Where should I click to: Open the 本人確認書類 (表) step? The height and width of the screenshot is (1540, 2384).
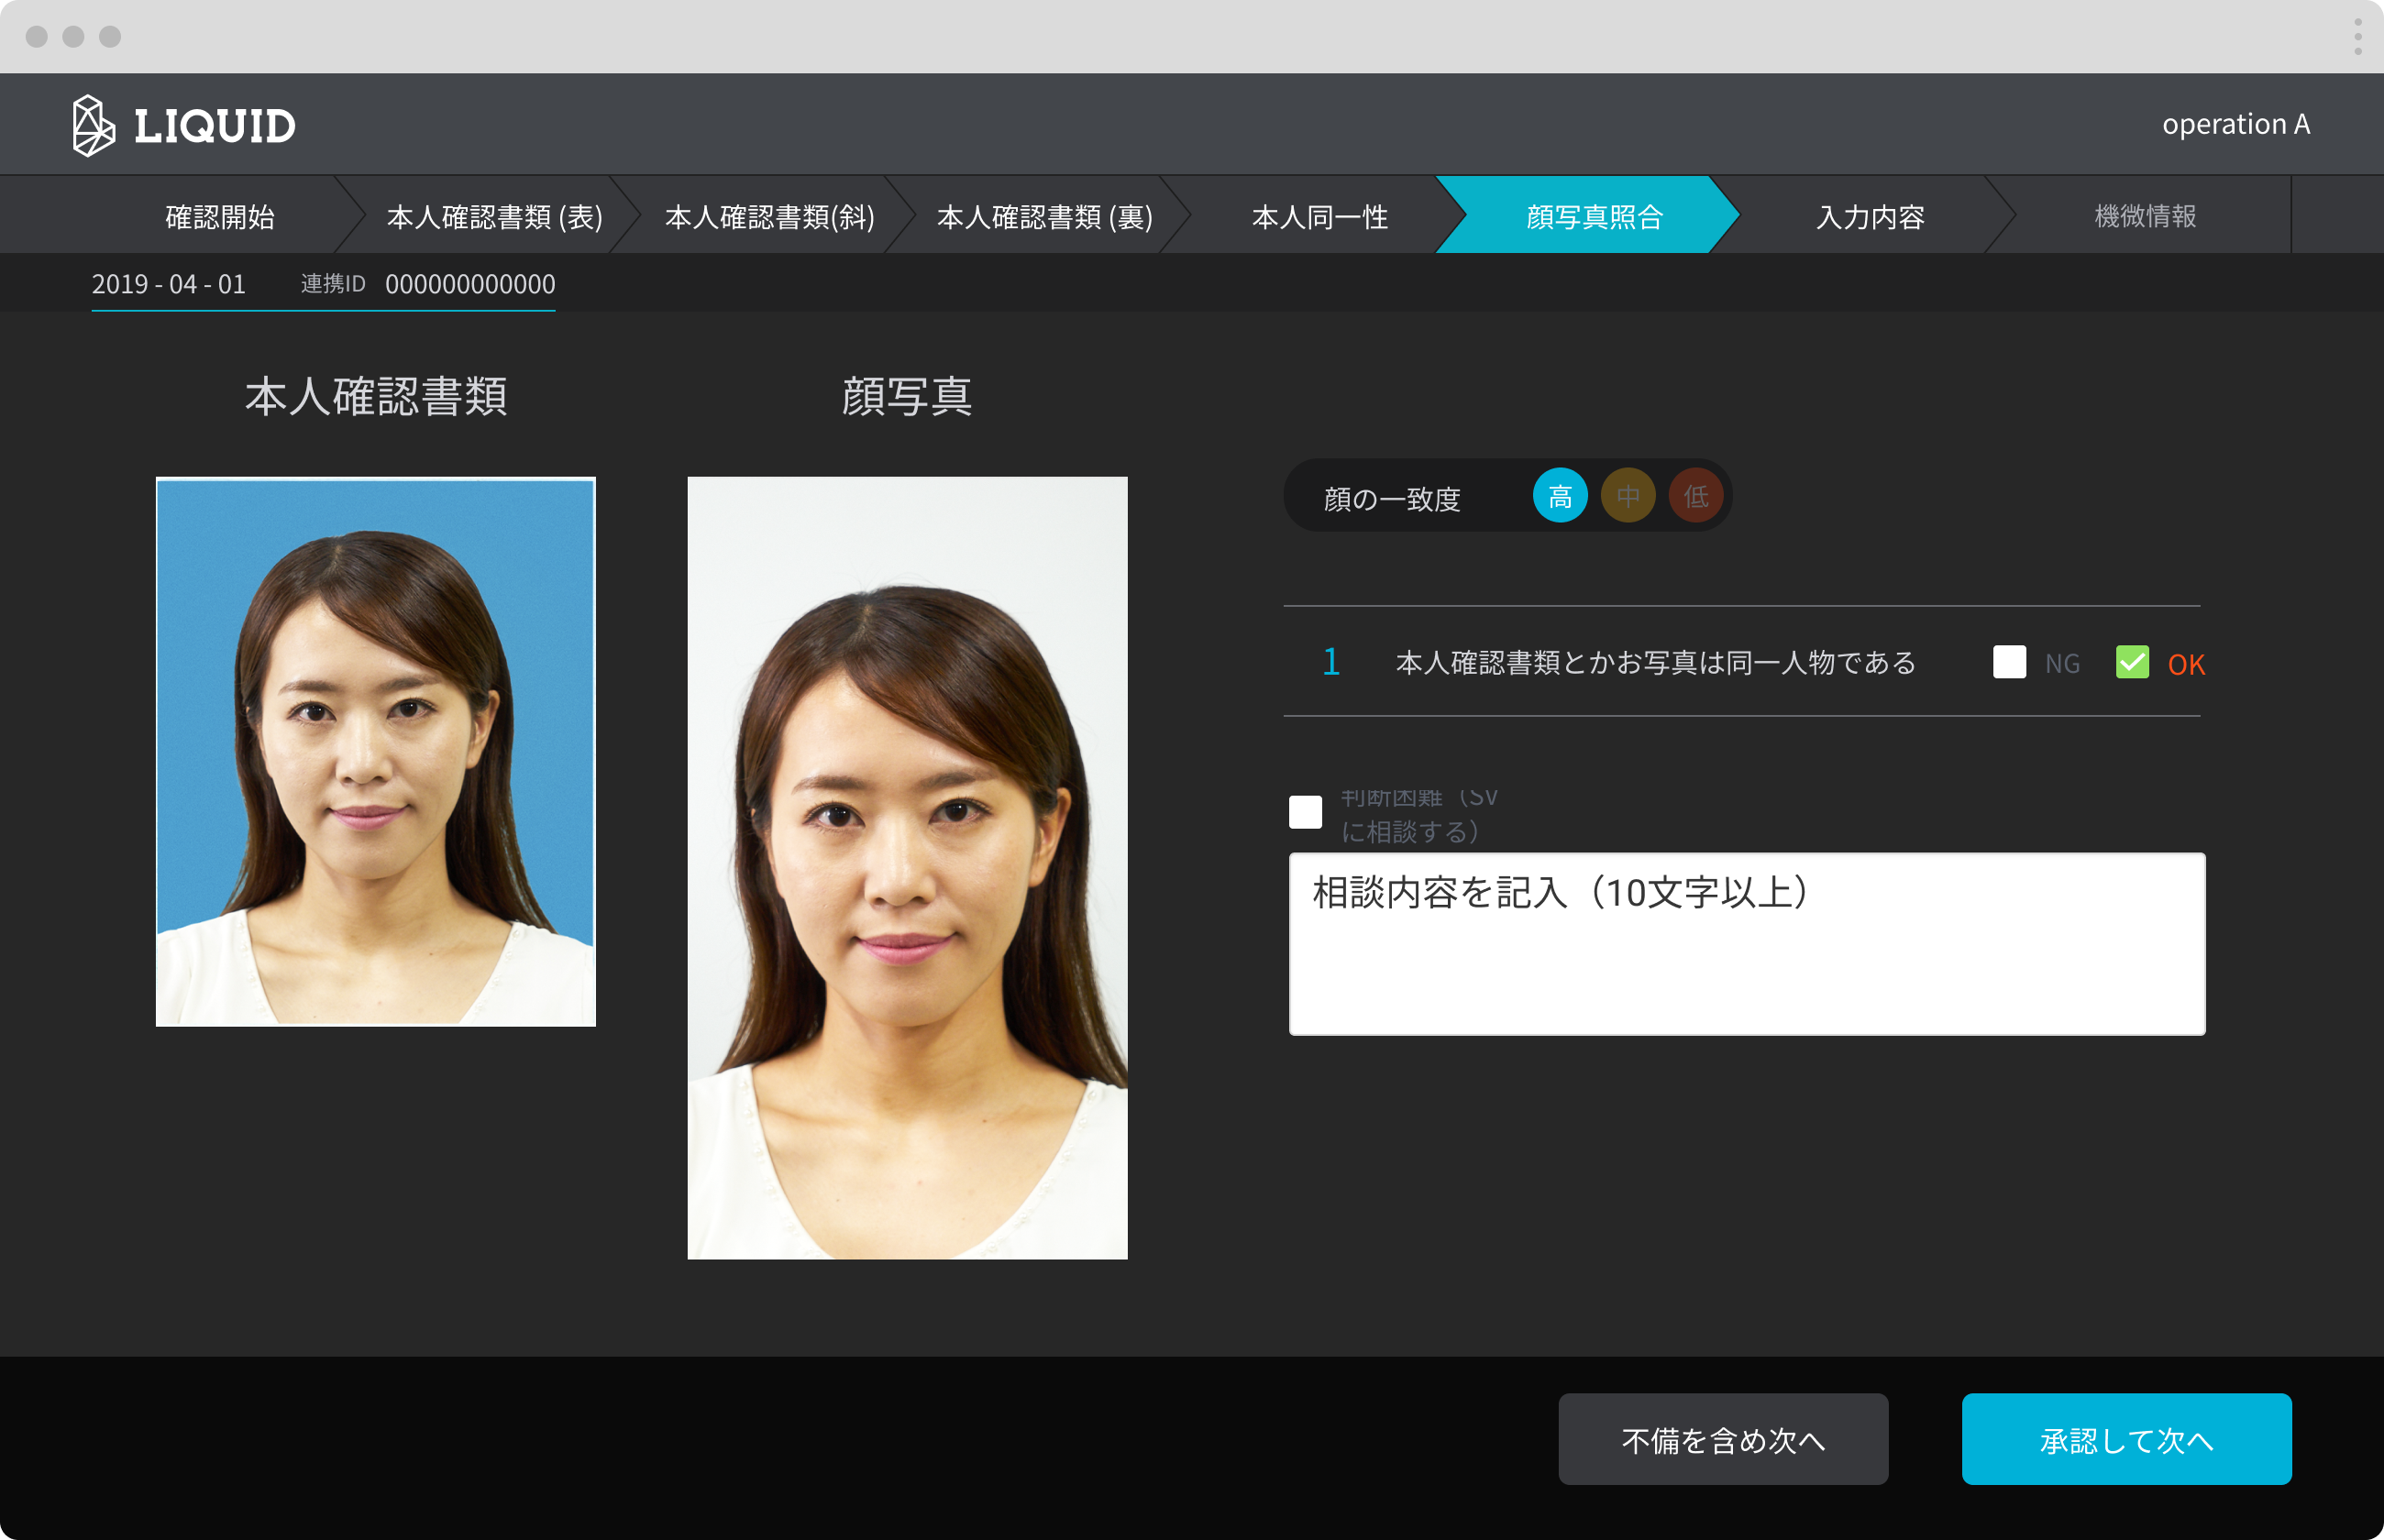494,217
